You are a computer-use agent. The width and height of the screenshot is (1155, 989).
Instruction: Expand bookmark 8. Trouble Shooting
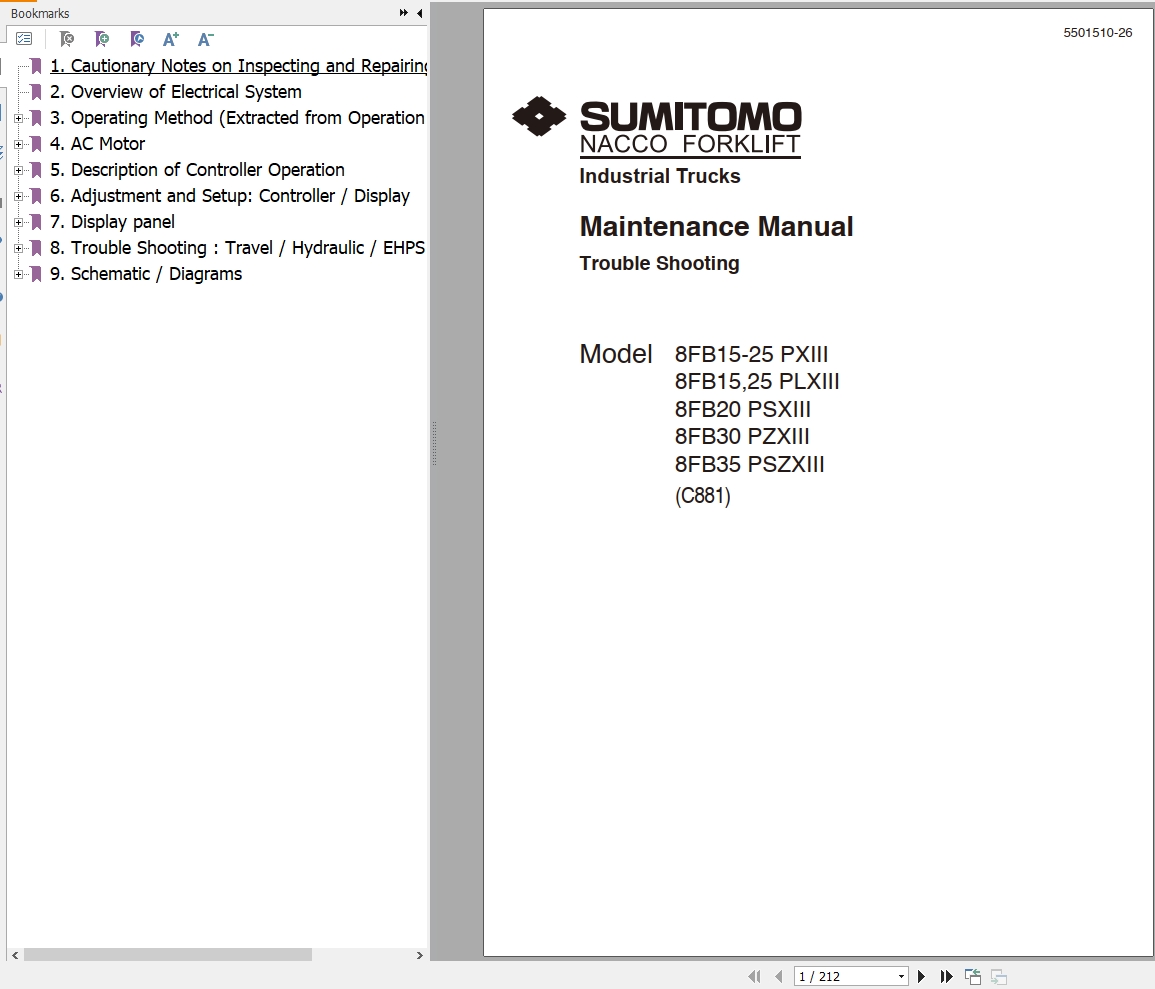pos(18,248)
